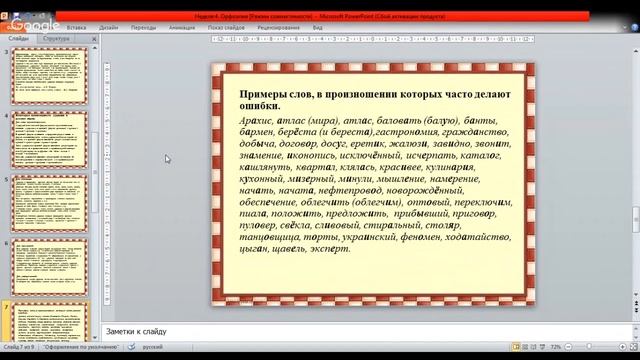Screen dimensions: 640x360
Task: Click the zoom in plus button
Action: pos(622,347)
